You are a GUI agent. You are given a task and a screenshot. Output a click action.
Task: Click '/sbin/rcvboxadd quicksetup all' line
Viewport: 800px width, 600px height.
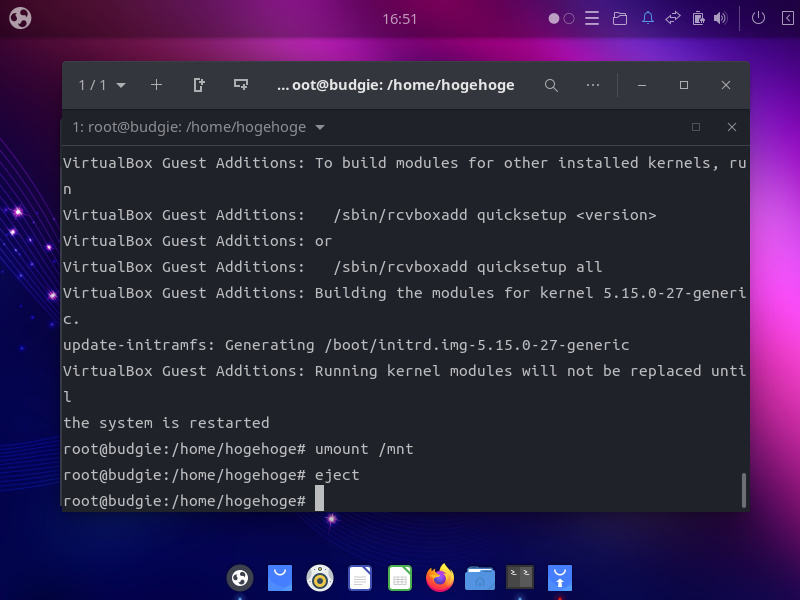coord(333,267)
